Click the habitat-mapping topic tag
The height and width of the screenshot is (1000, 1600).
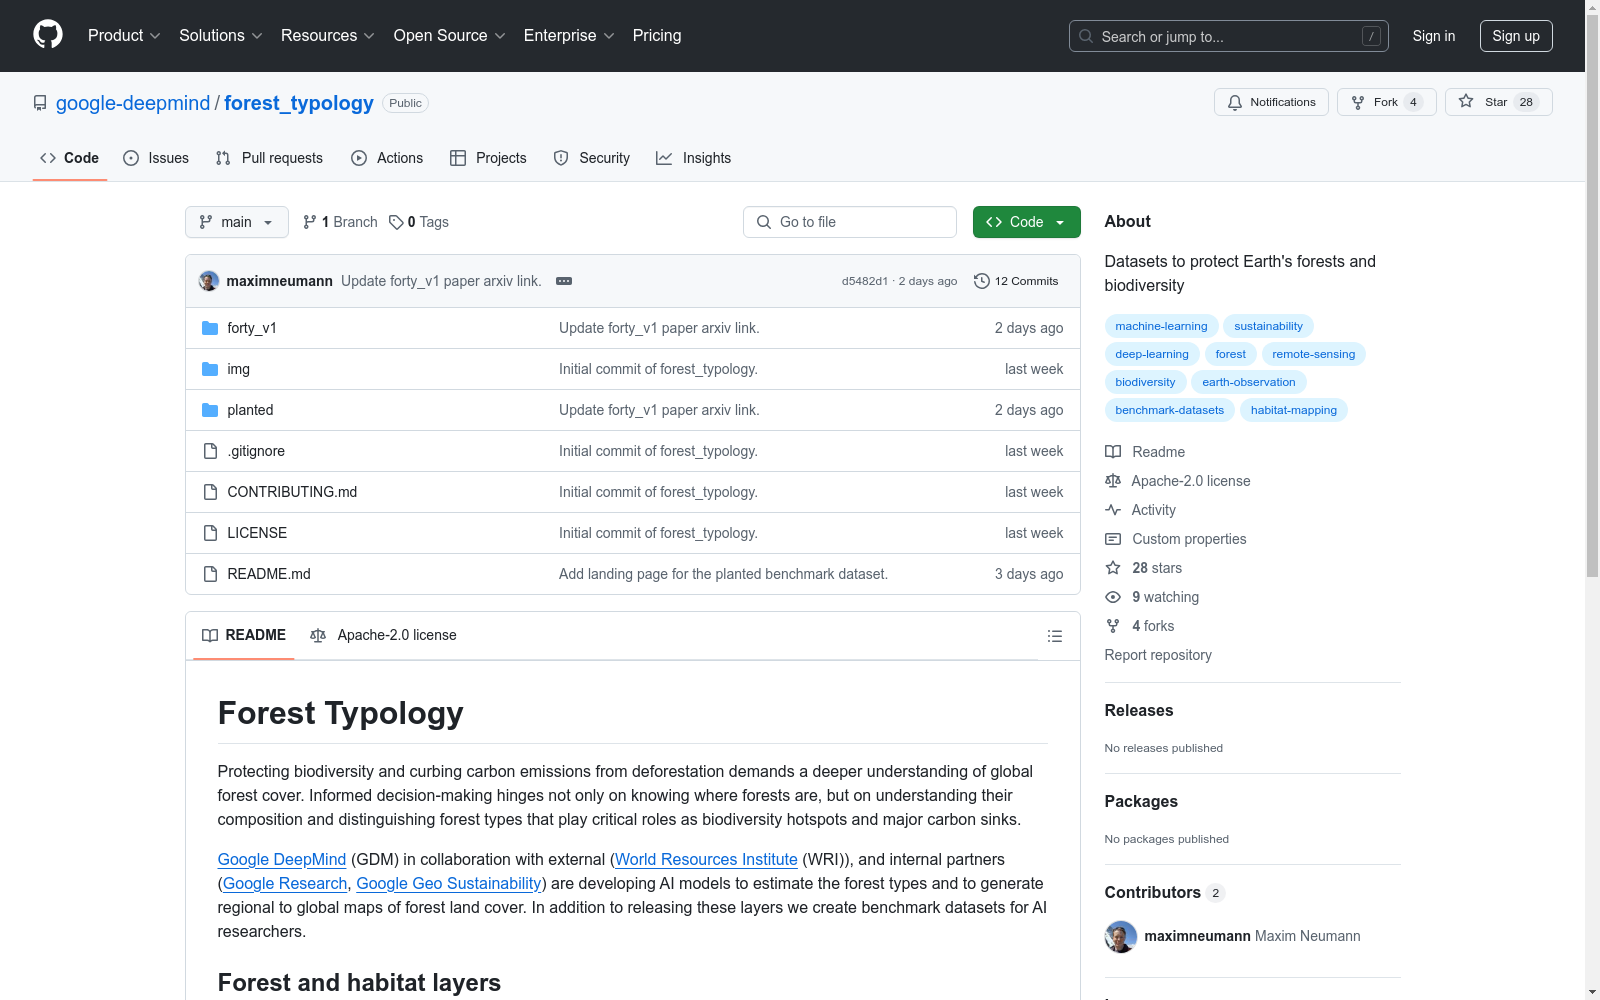tap(1293, 410)
